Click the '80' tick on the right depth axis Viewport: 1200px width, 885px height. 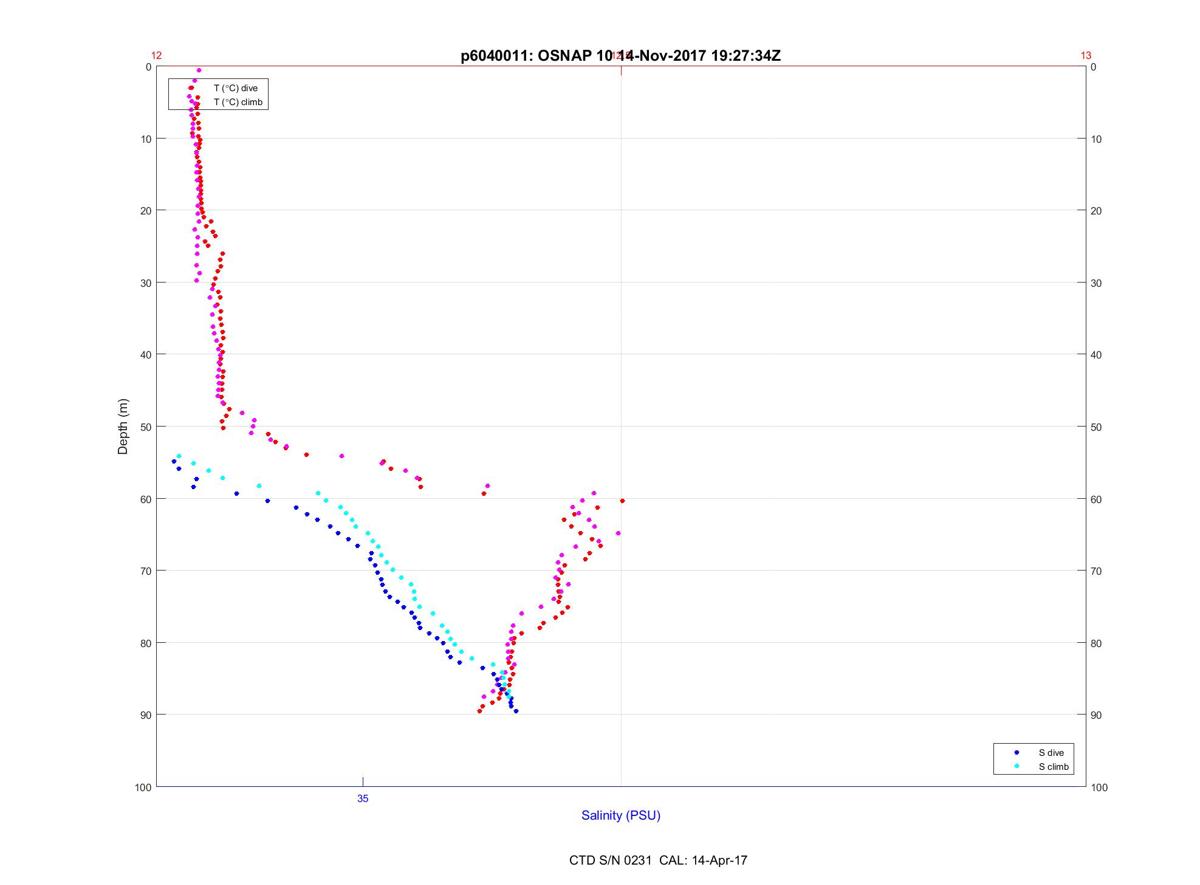point(1097,643)
